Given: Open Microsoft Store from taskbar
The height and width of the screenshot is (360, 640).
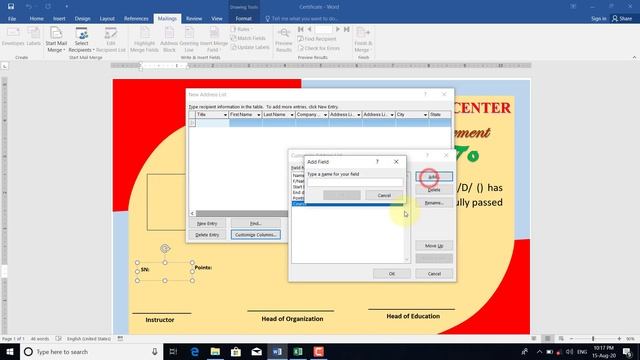Looking at the screenshot, I should pyautogui.click(x=236, y=351).
